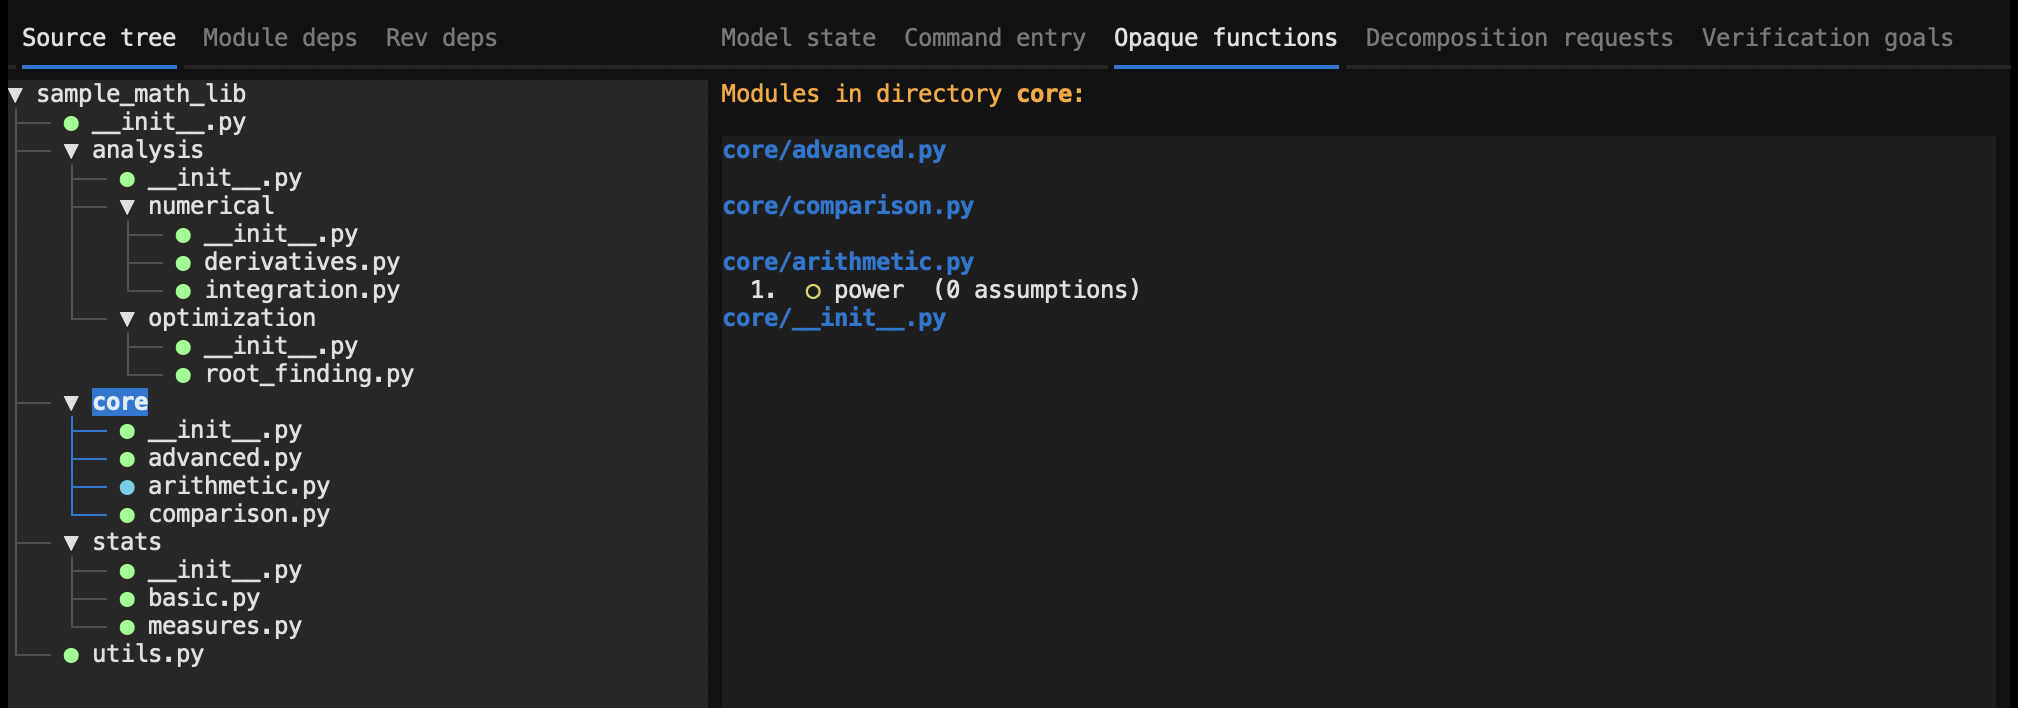Image resolution: width=2018 pixels, height=708 pixels.
Task: Click the blue status dot beside arithmetic.py
Action: click(127, 488)
